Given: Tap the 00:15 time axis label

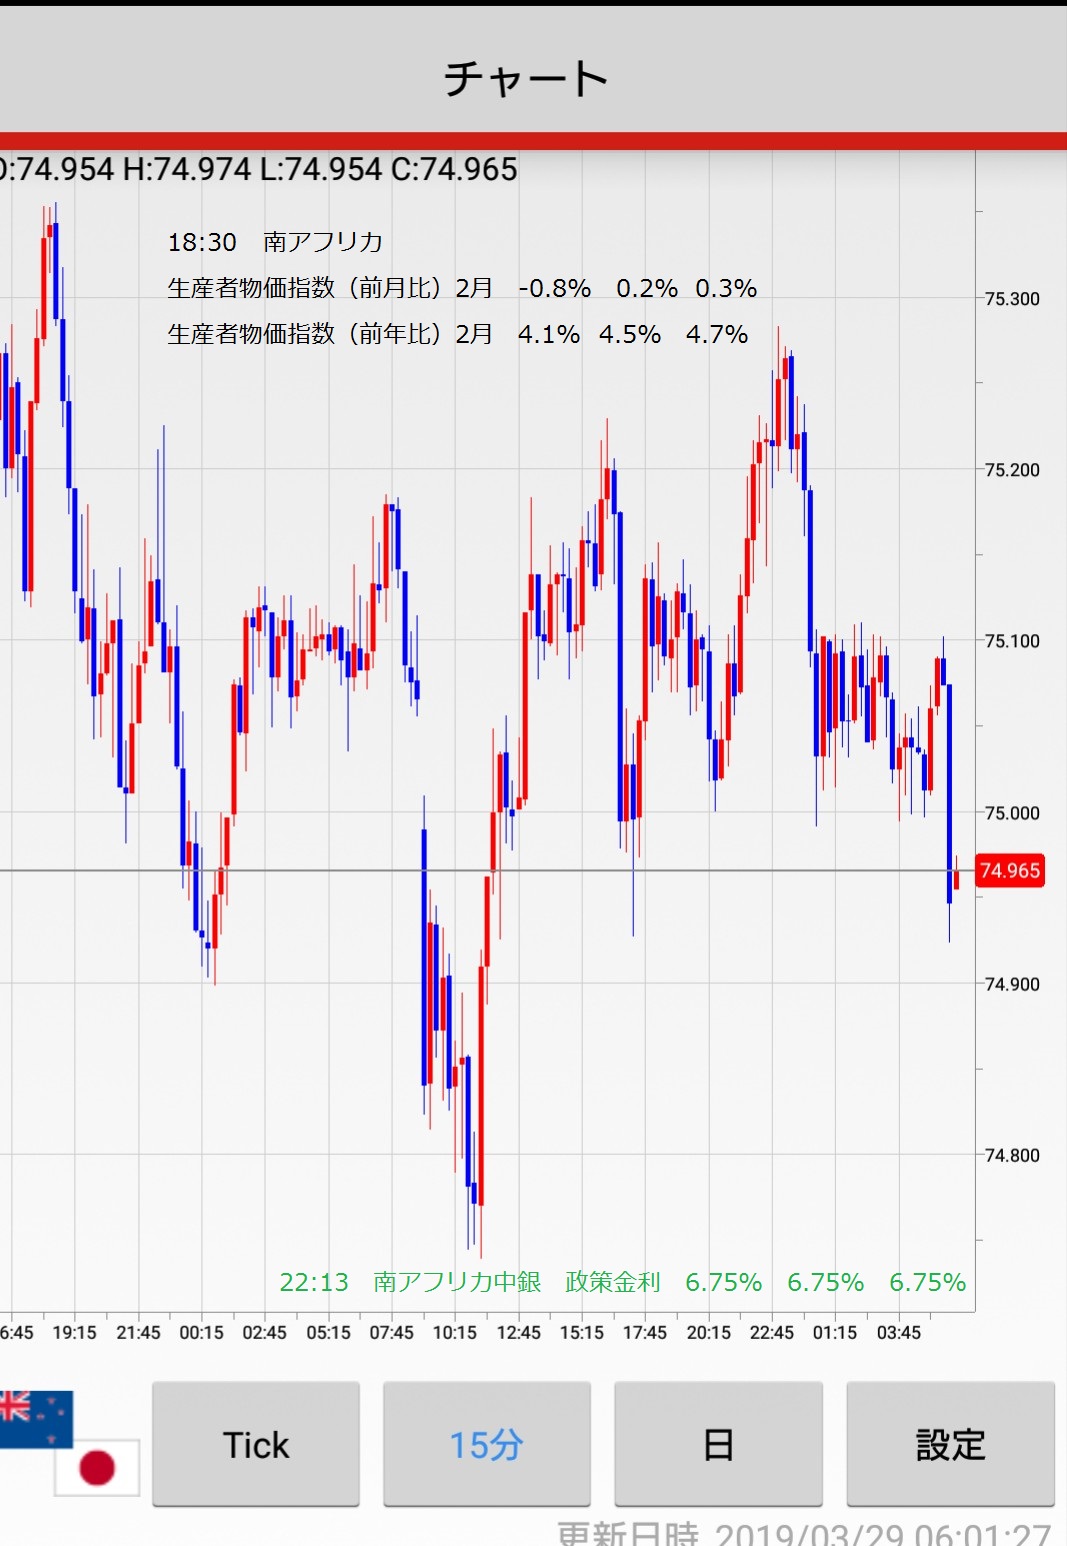Looking at the screenshot, I should (x=201, y=1333).
